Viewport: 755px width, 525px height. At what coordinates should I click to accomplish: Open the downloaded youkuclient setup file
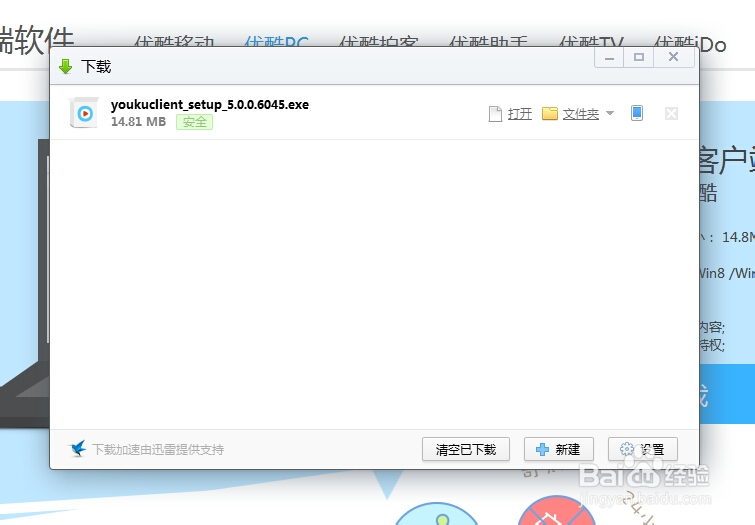point(520,114)
